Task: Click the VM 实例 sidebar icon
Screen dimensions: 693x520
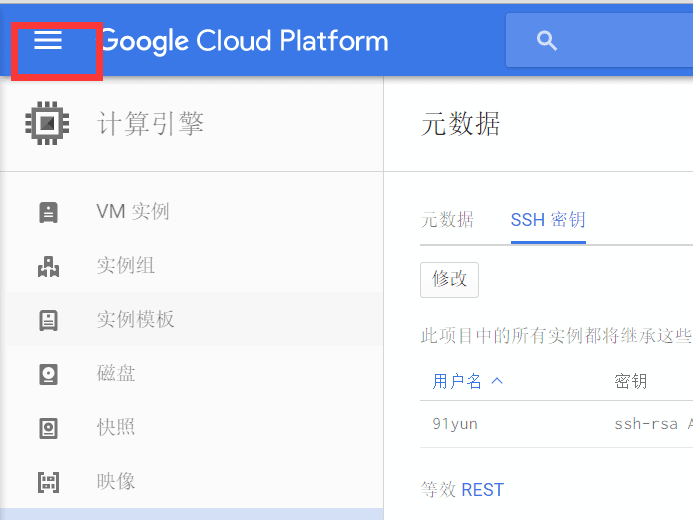Action: [48, 213]
